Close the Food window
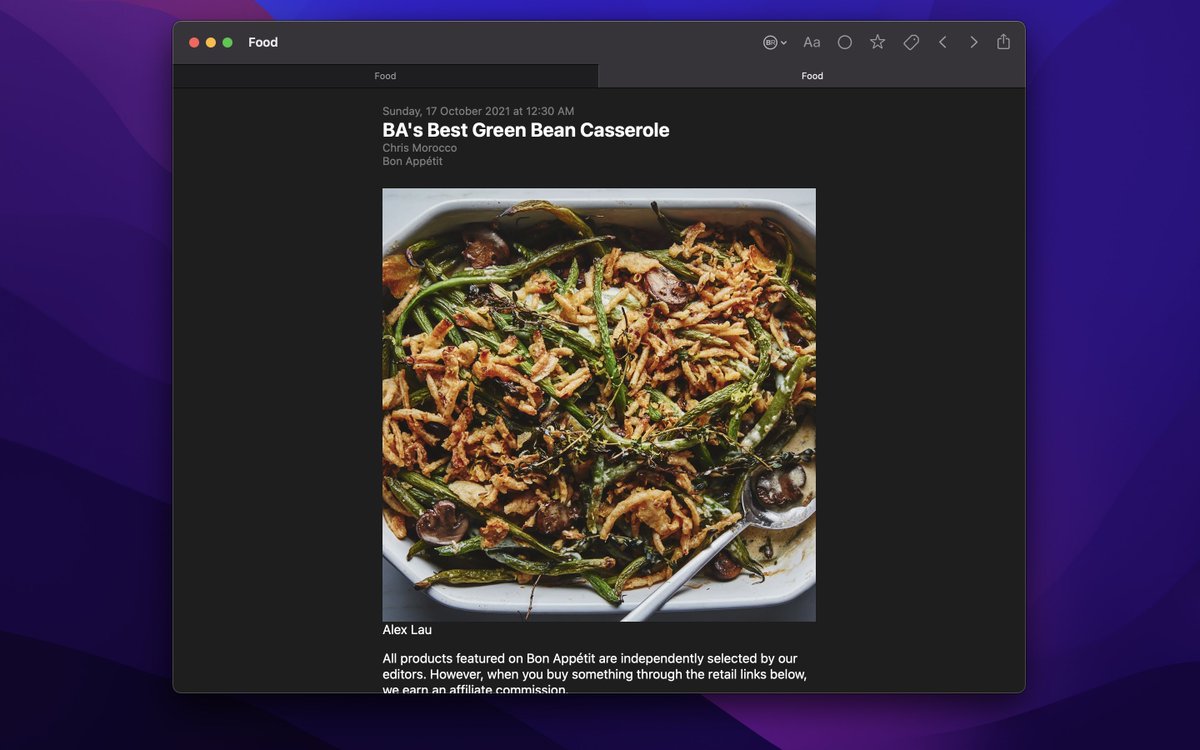This screenshot has height=750, width=1200. tap(194, 42)
